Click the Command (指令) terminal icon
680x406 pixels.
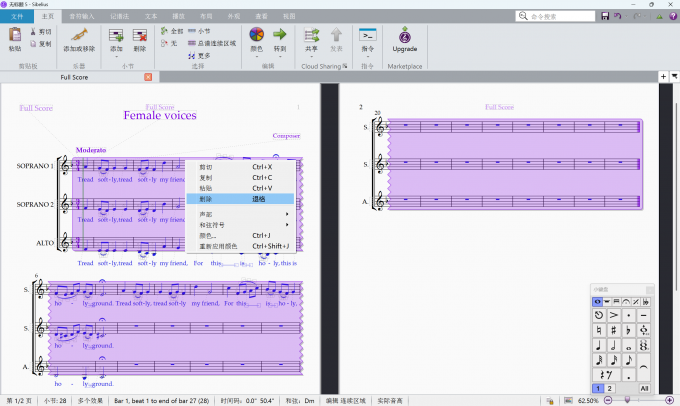tap(367, 35)
